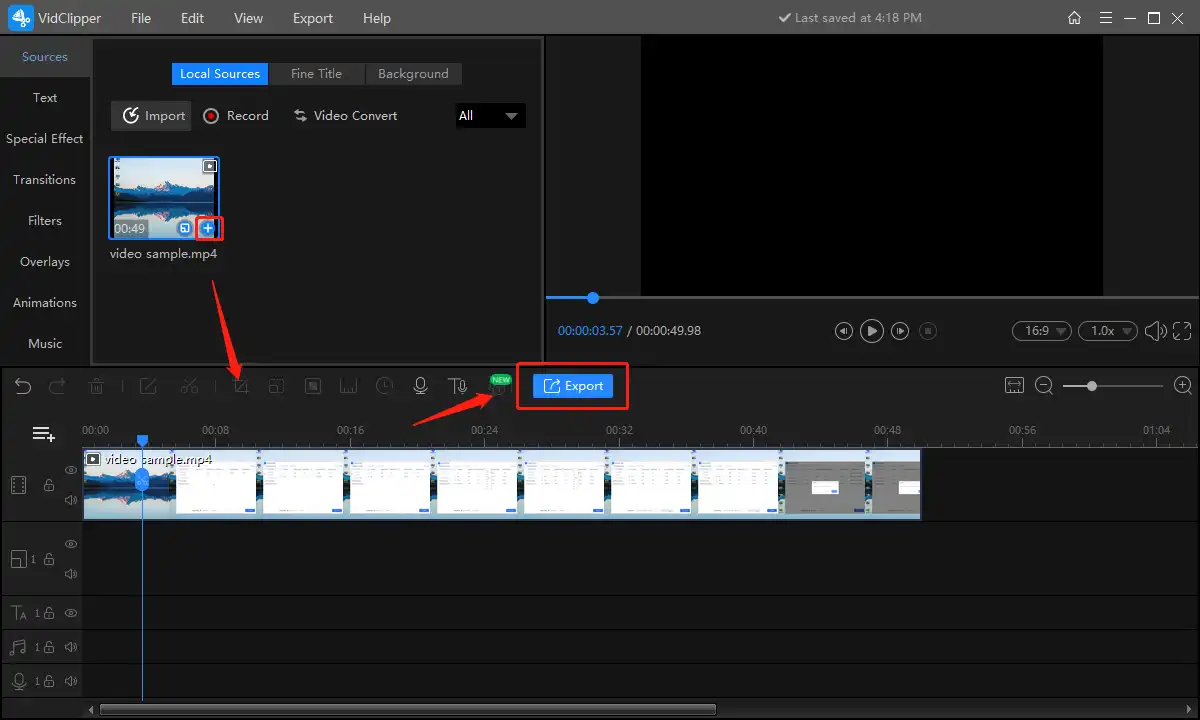This screenshot has height=720, width=1200.
Task: Switch to the Fine Title tab
Action: [316, 74]
